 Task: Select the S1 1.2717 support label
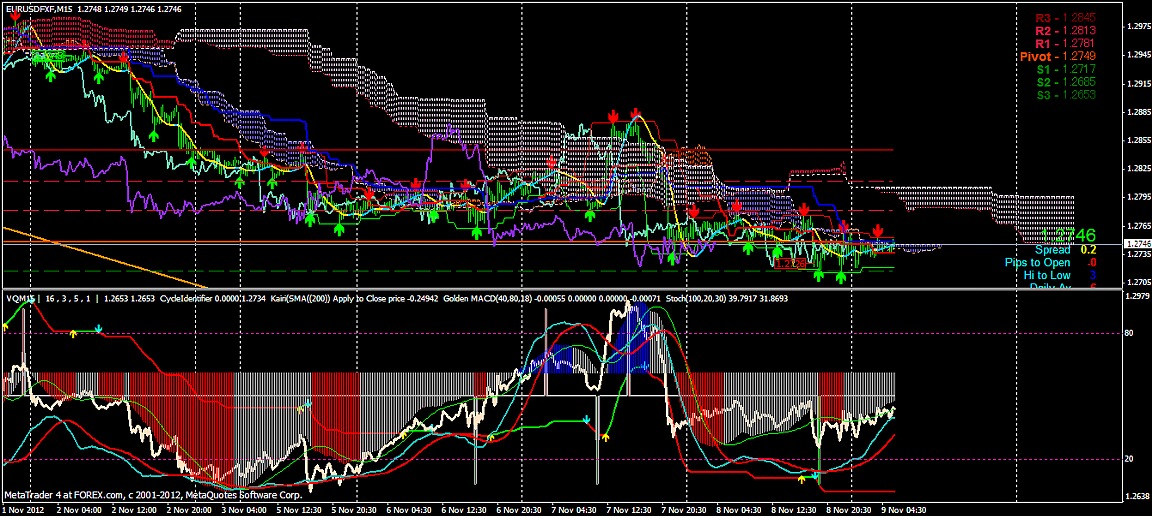(1065, 70)
